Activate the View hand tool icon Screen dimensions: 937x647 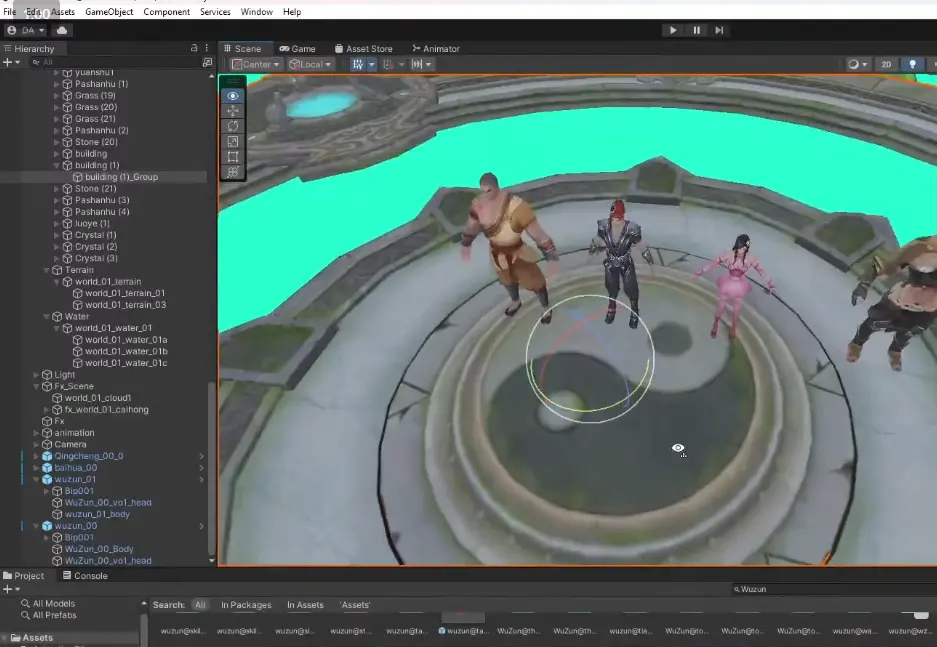(232, 96)
